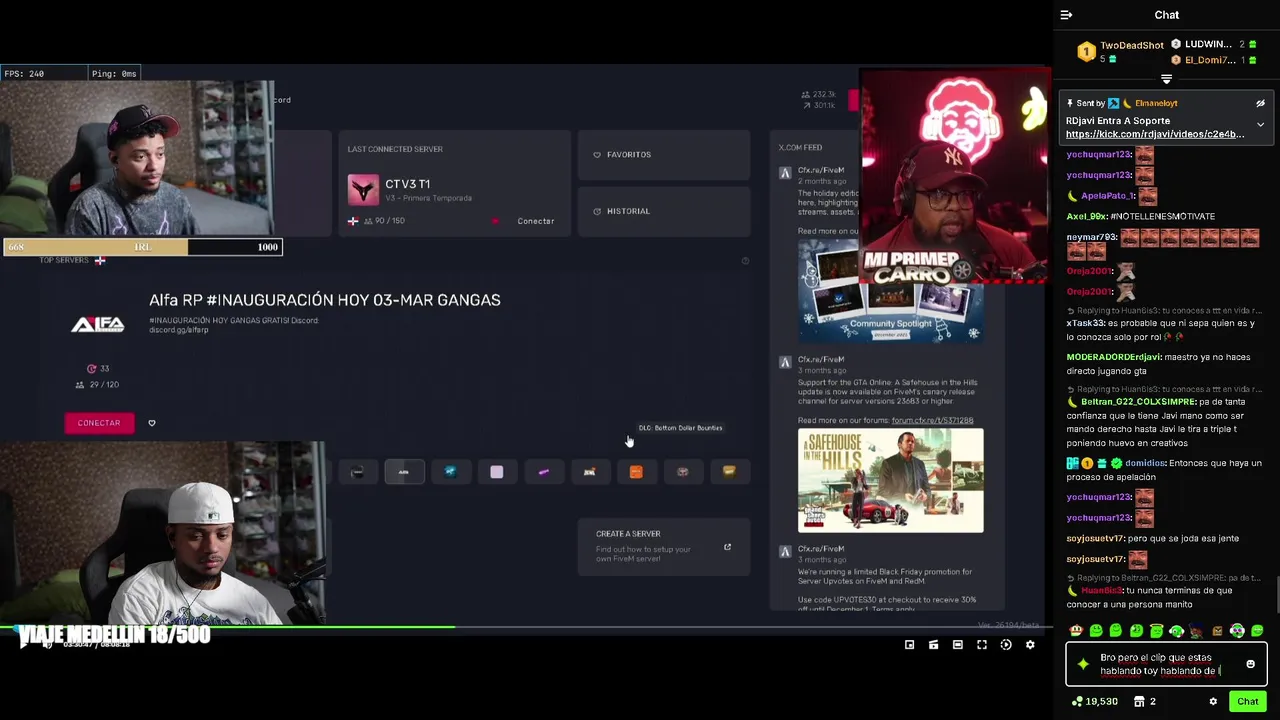Click the LAST CONNECTED SERVER heading
The width and height of the screenshot is (1280, 720).
395,149
